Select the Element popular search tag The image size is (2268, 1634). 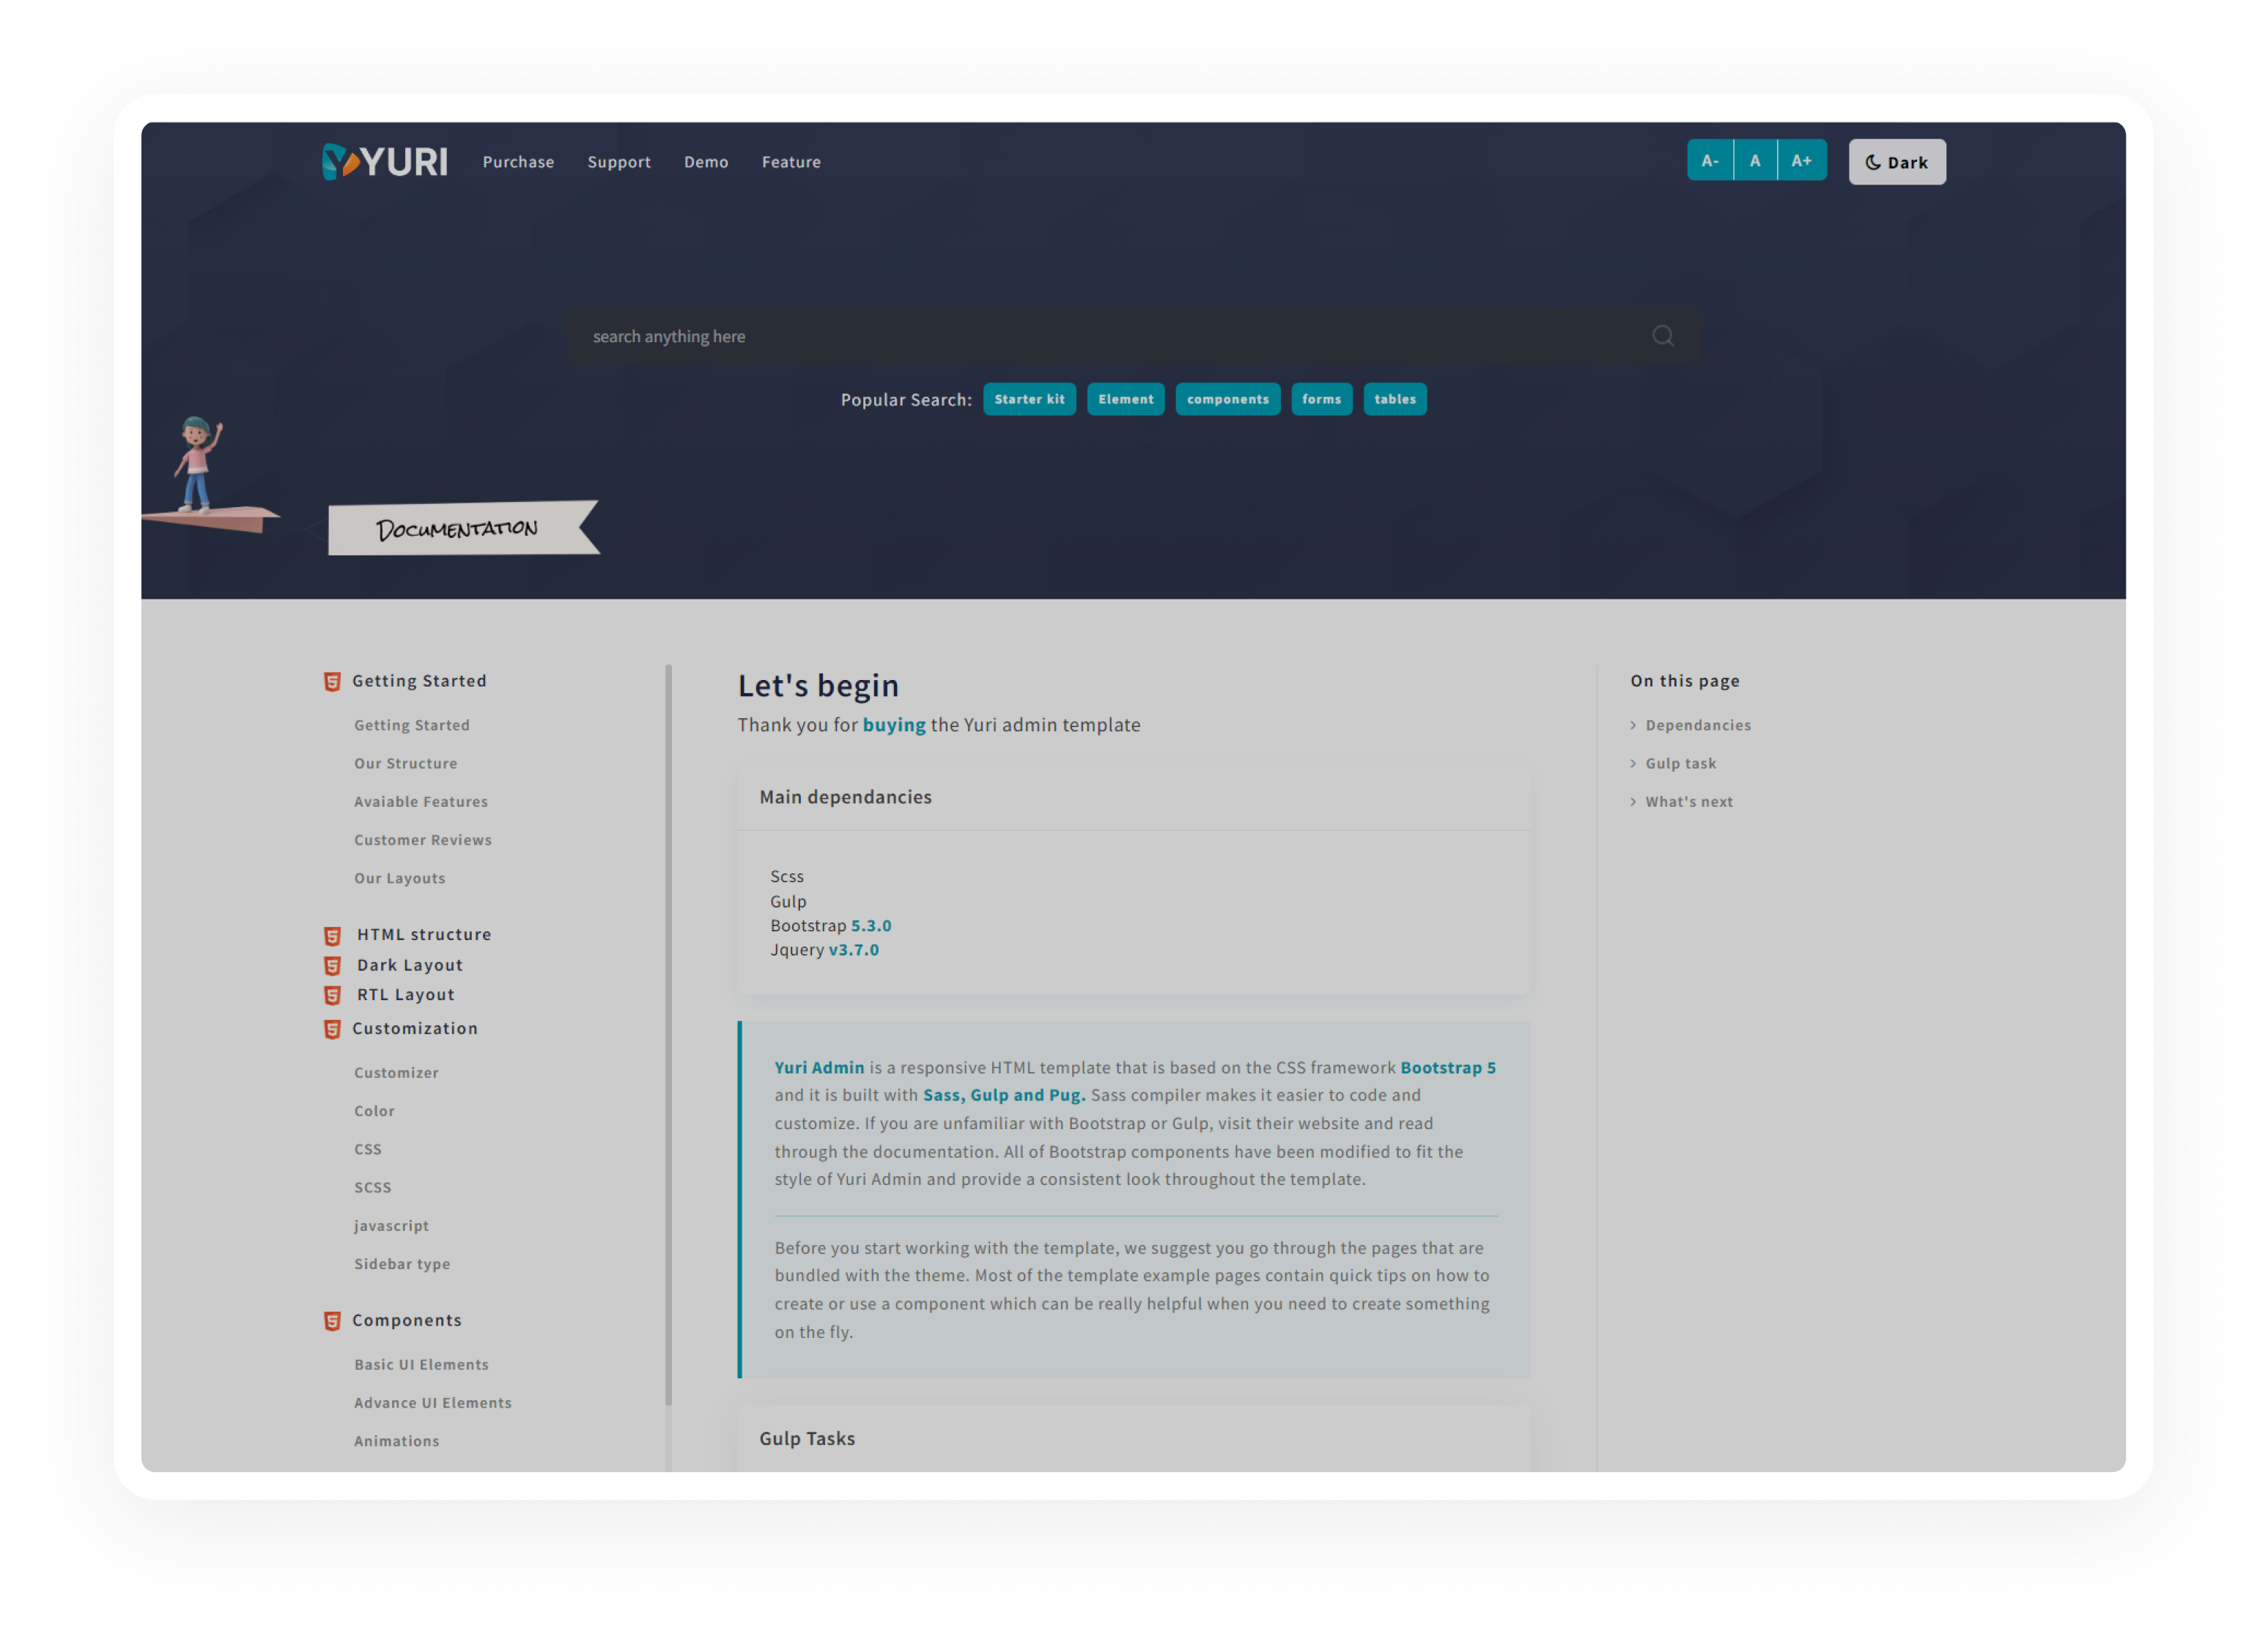coord(1125,399)
